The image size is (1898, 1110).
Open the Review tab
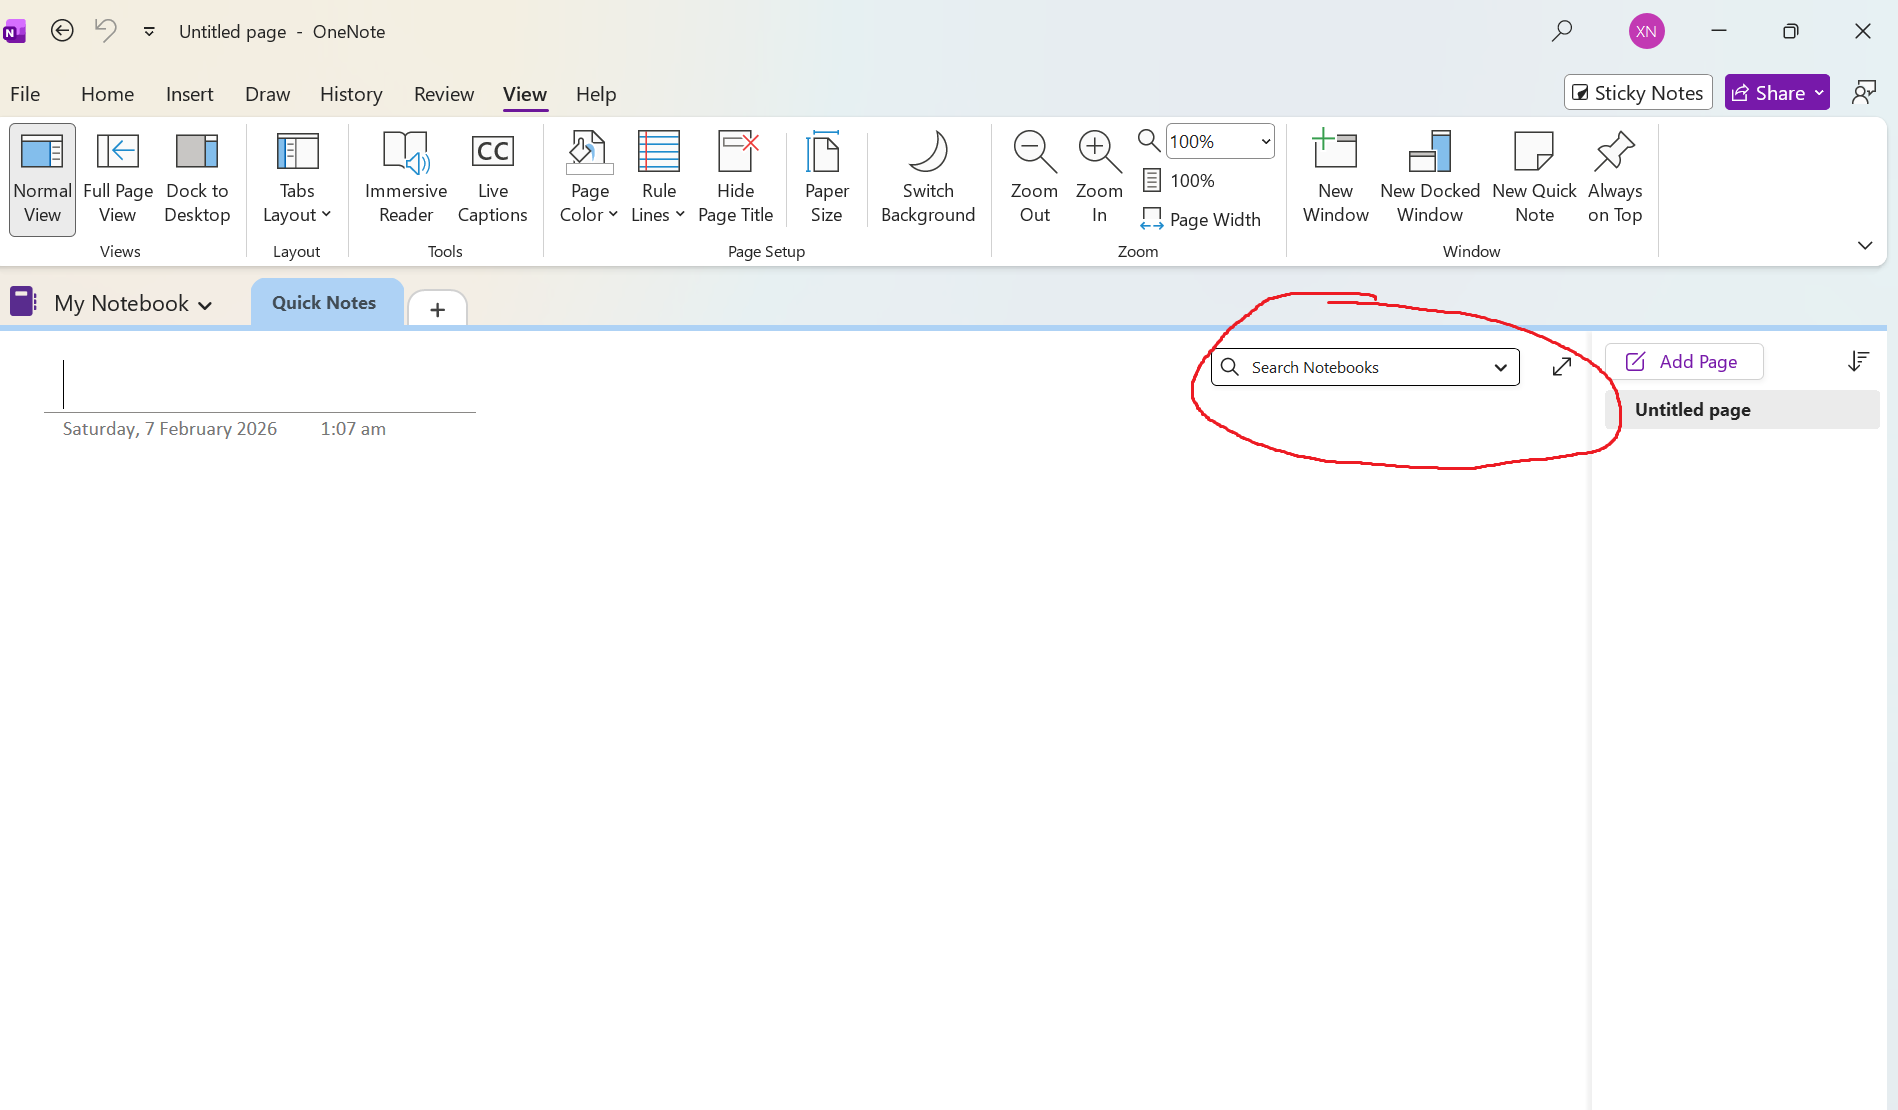(x=444, y=94)
